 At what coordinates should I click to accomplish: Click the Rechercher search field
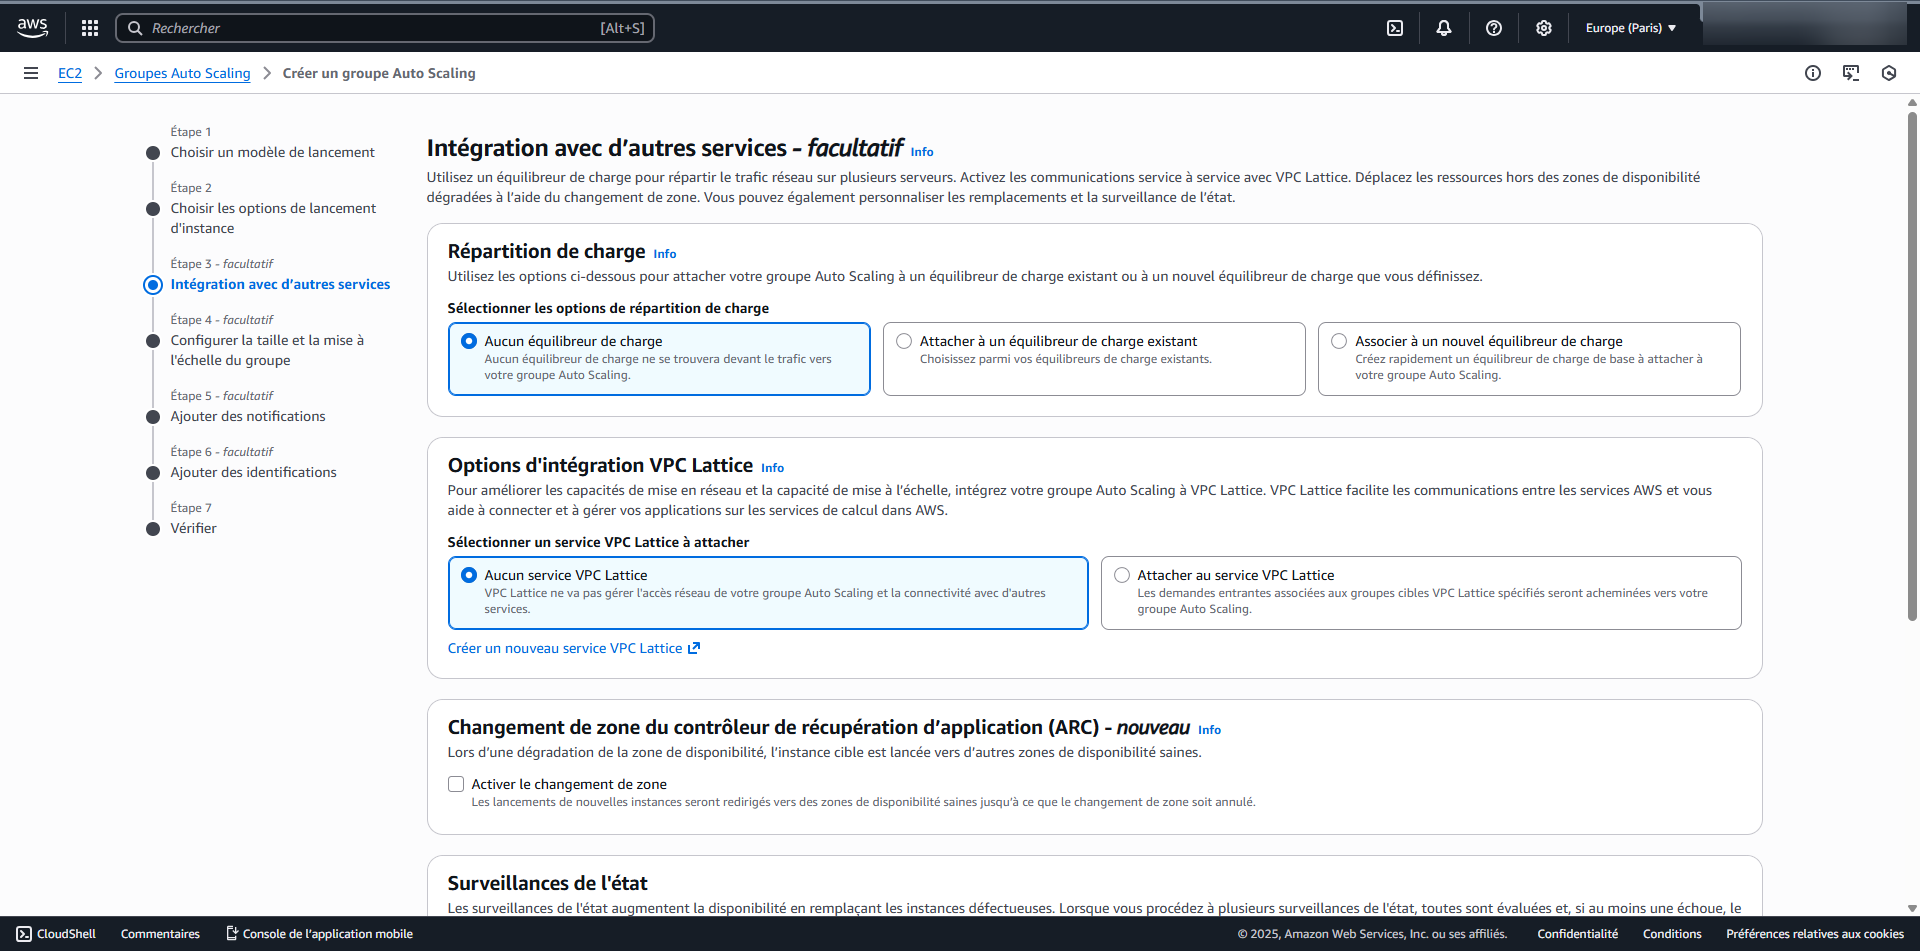[x=385, y=28]
